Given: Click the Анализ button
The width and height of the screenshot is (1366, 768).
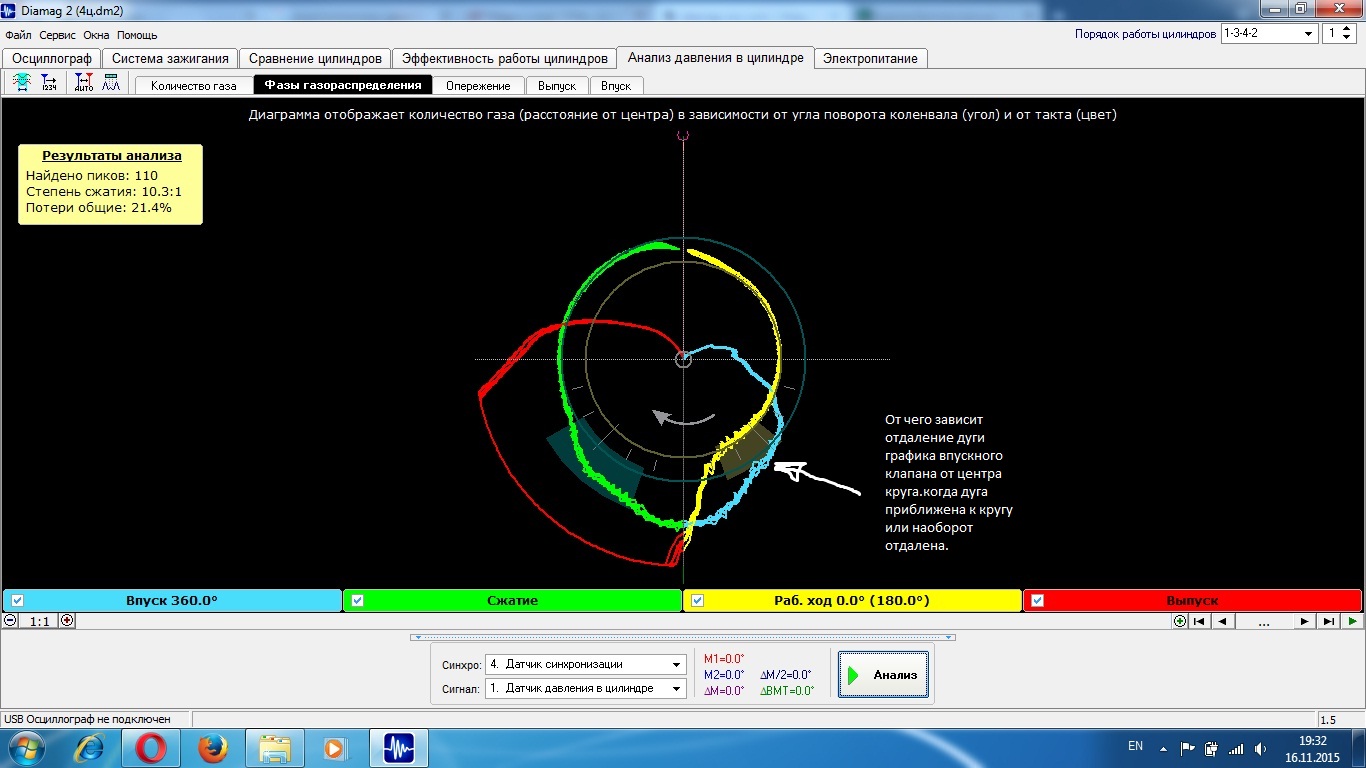Looking at the screenshot, I should pyautogui.click(x=883, y=675).
